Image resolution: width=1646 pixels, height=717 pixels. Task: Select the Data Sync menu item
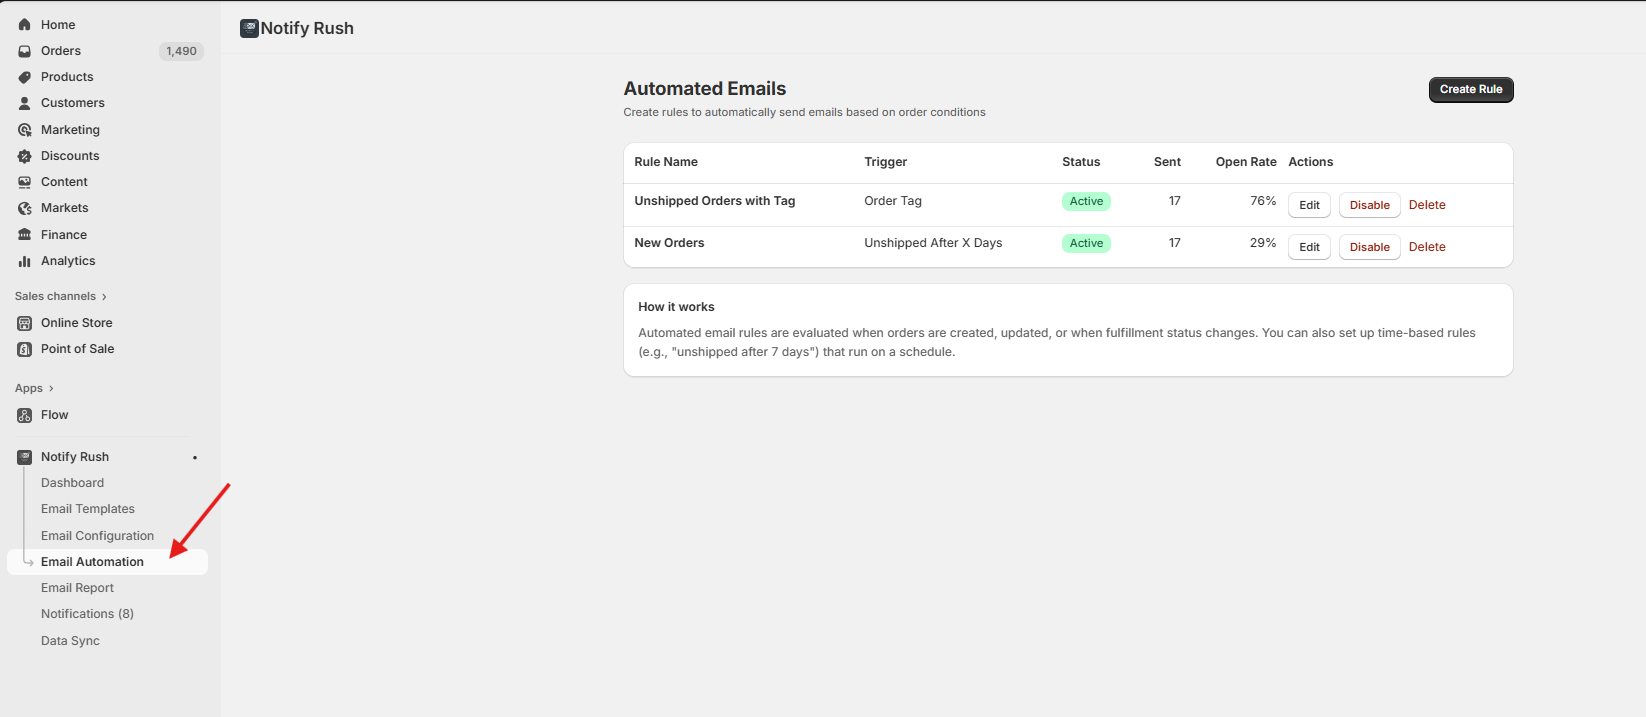point(70,641)
